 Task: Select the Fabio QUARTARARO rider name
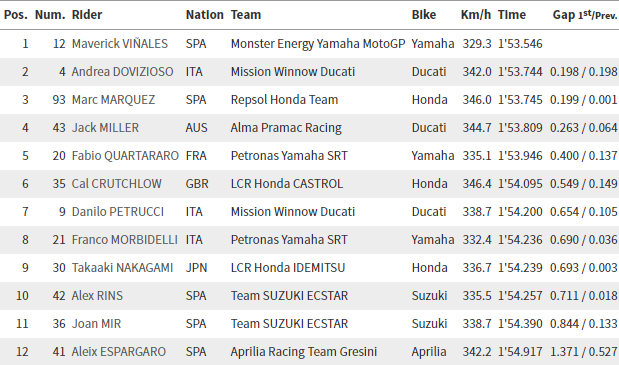[x=125, y=155]
